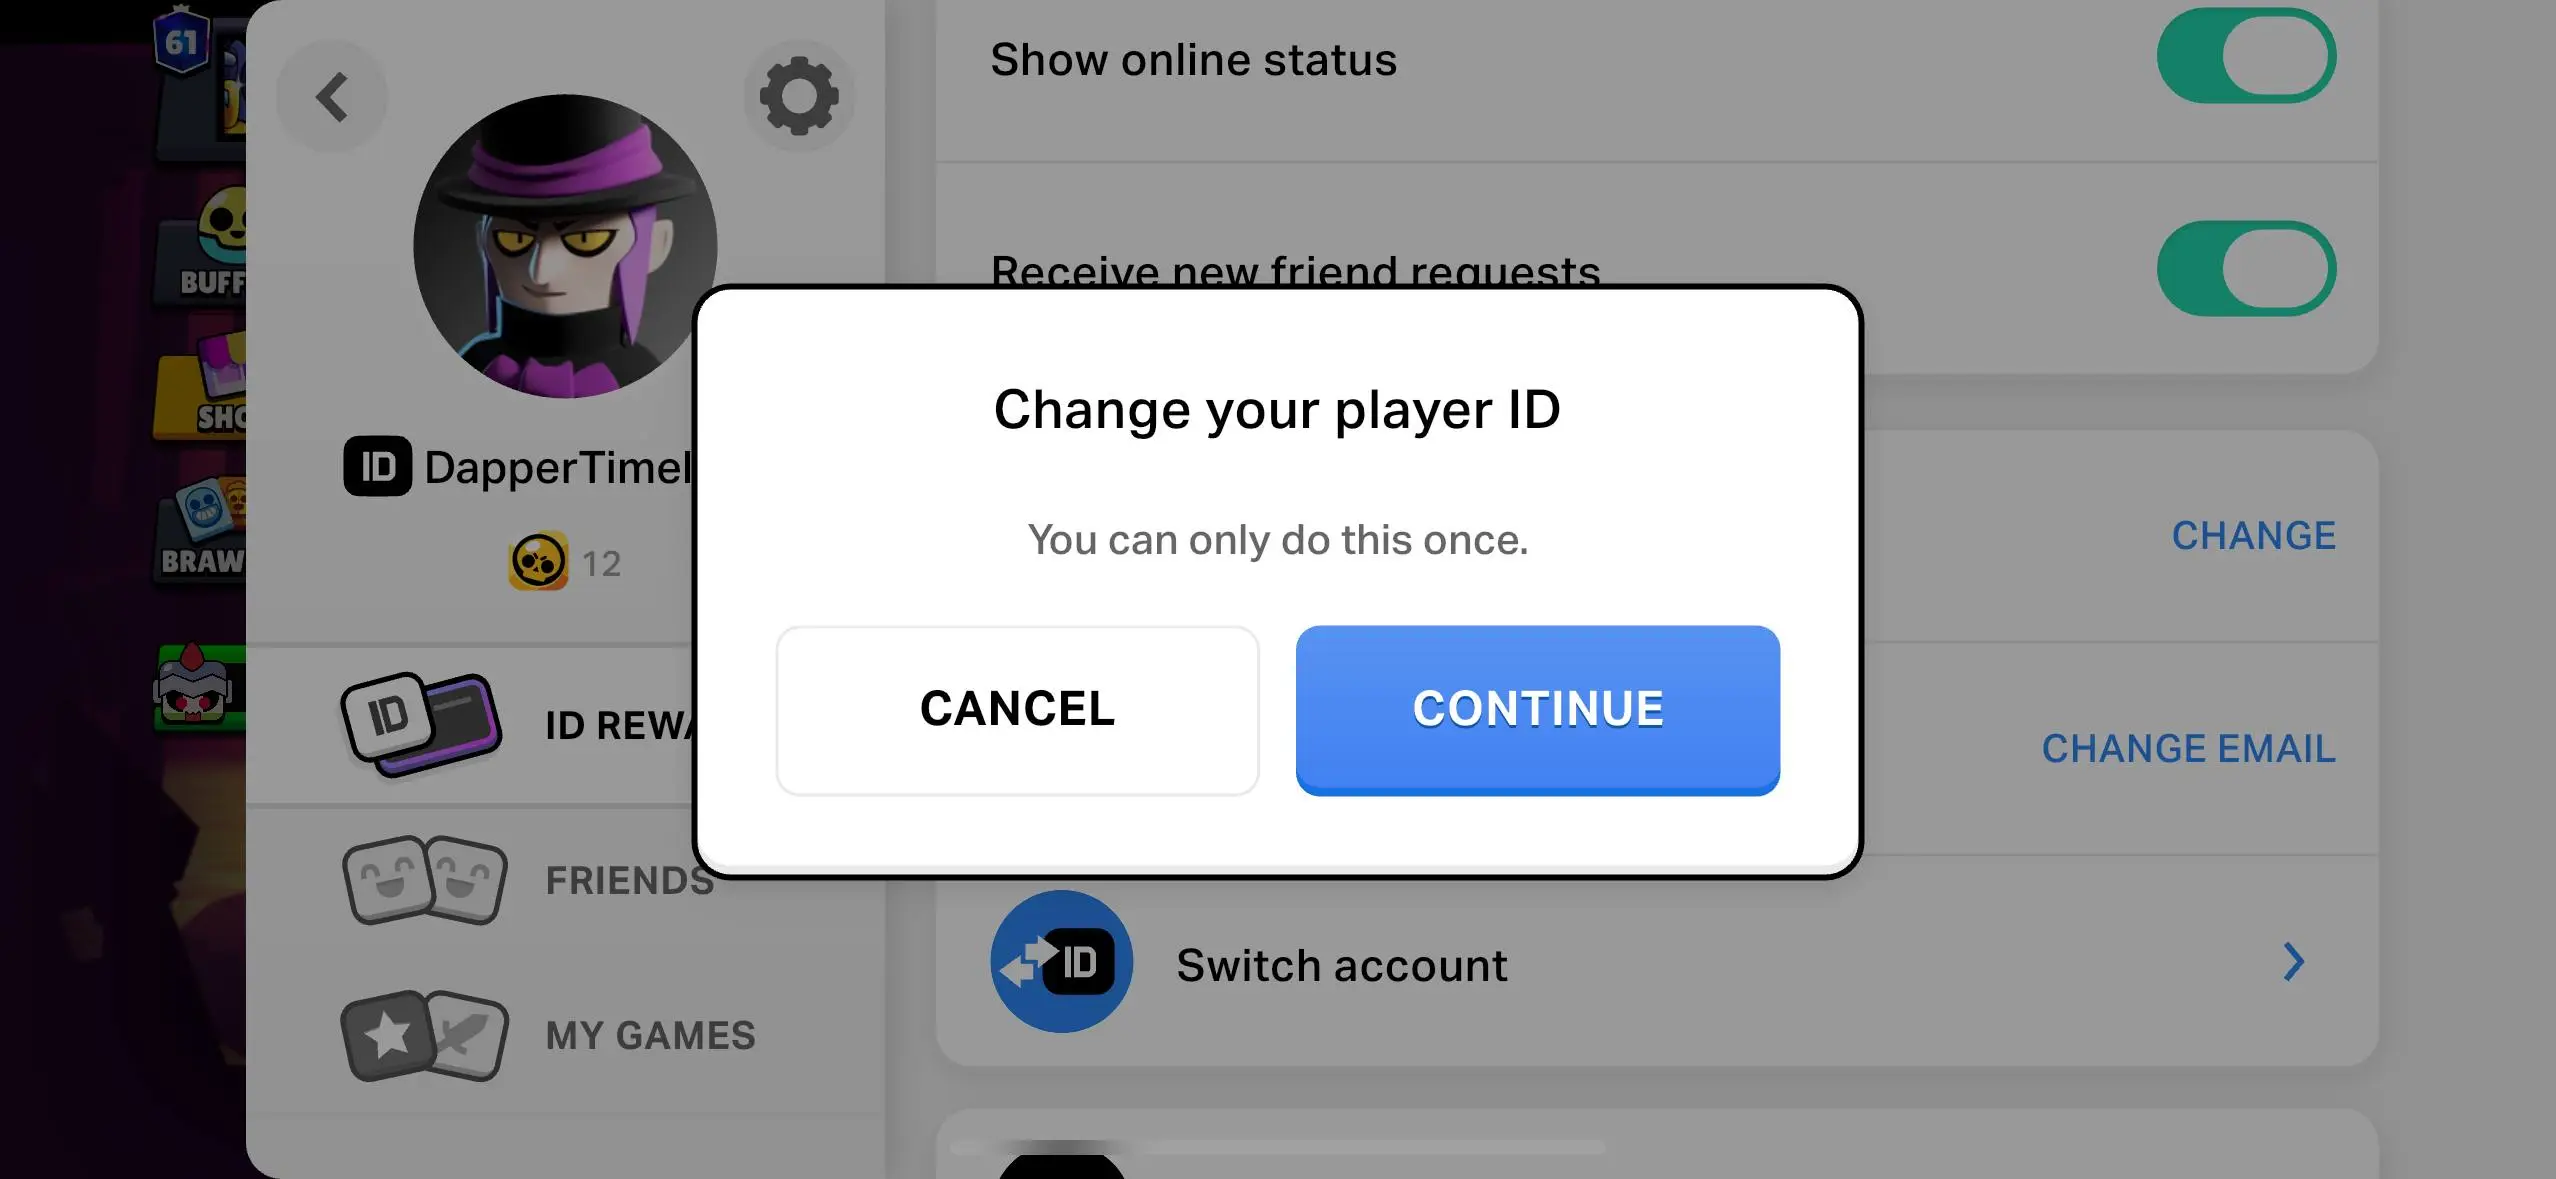2556x1179 pixels.
Task: Tap the black ID badge beside DapperTime
Action: [377, 466]
